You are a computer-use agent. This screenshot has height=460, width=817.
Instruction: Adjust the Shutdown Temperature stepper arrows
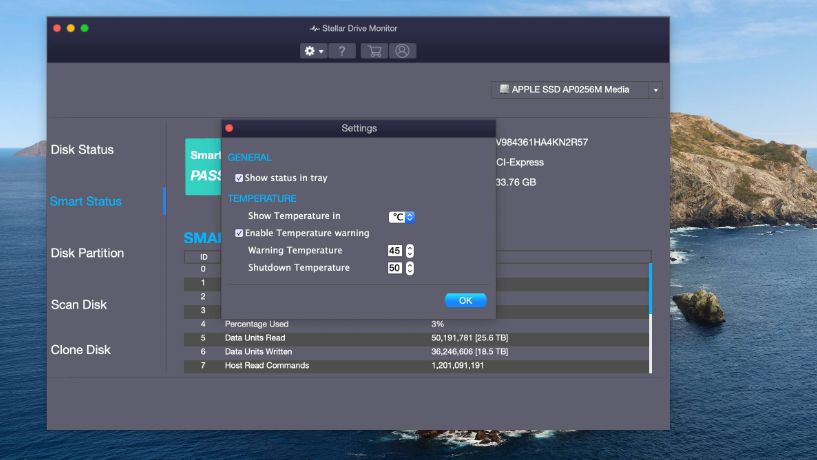tap(410, 268)
